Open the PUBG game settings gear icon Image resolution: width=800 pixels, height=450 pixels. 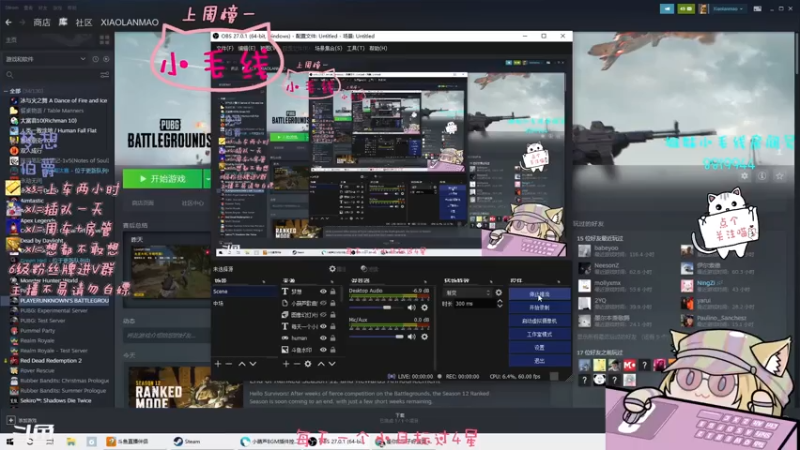[744, 176]
